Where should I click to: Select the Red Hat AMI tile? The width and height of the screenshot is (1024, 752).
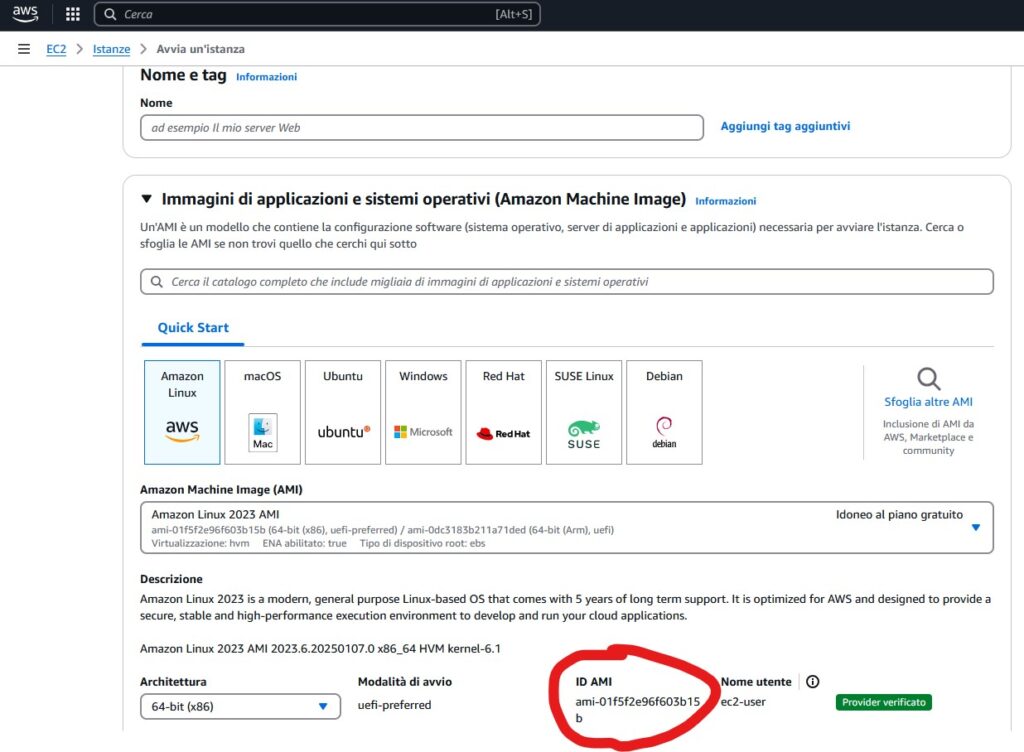(504, 412)
